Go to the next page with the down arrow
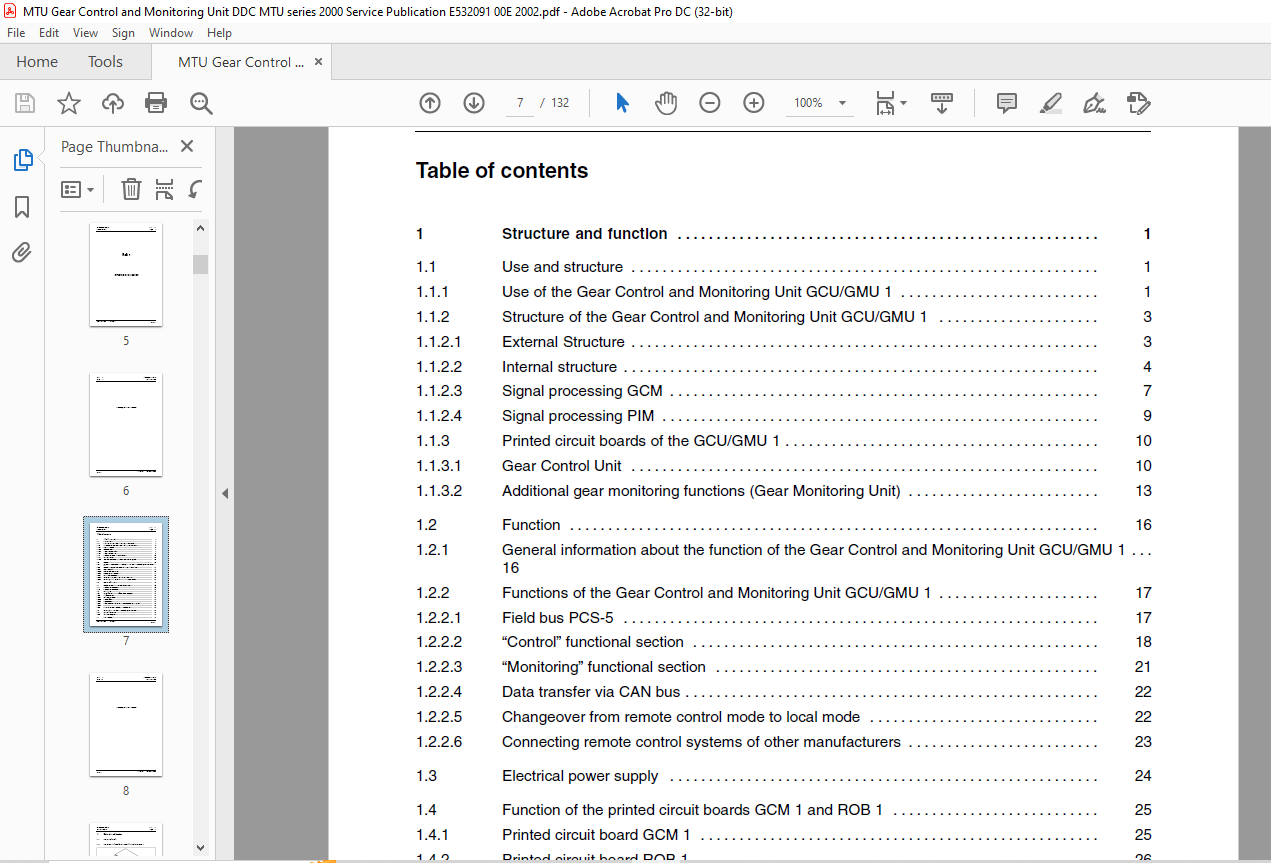 pos(474,103)
